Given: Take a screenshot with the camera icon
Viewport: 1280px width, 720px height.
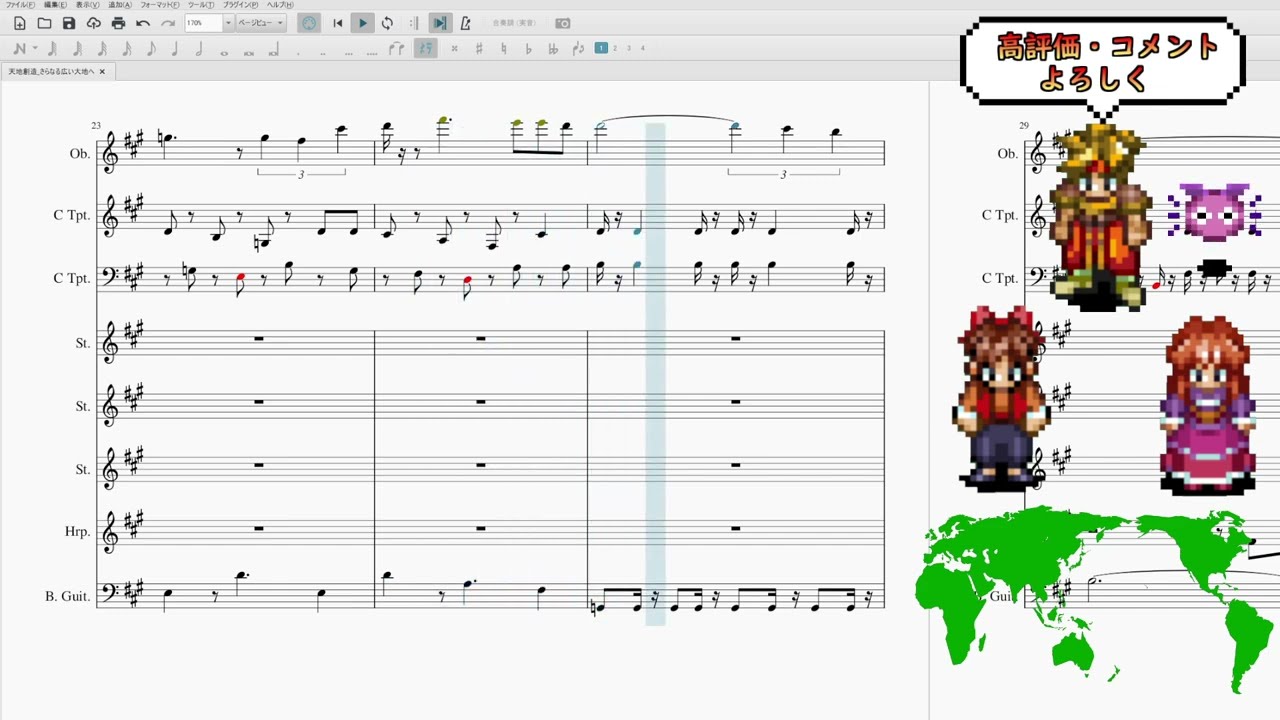Looking at the screenshot, I should tap(563, 23).
